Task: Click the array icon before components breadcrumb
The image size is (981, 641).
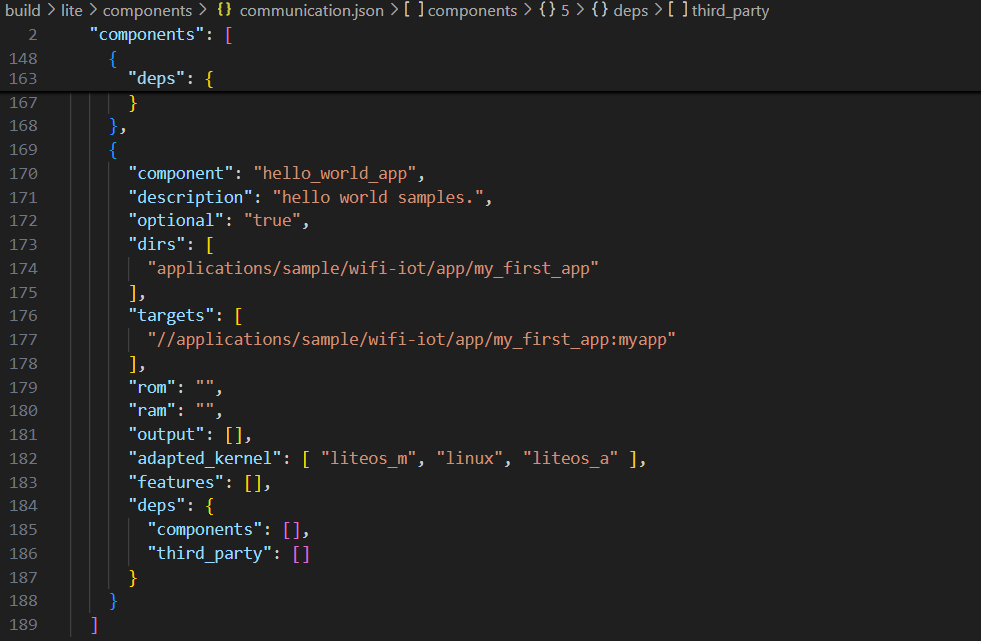Action: 413,11
